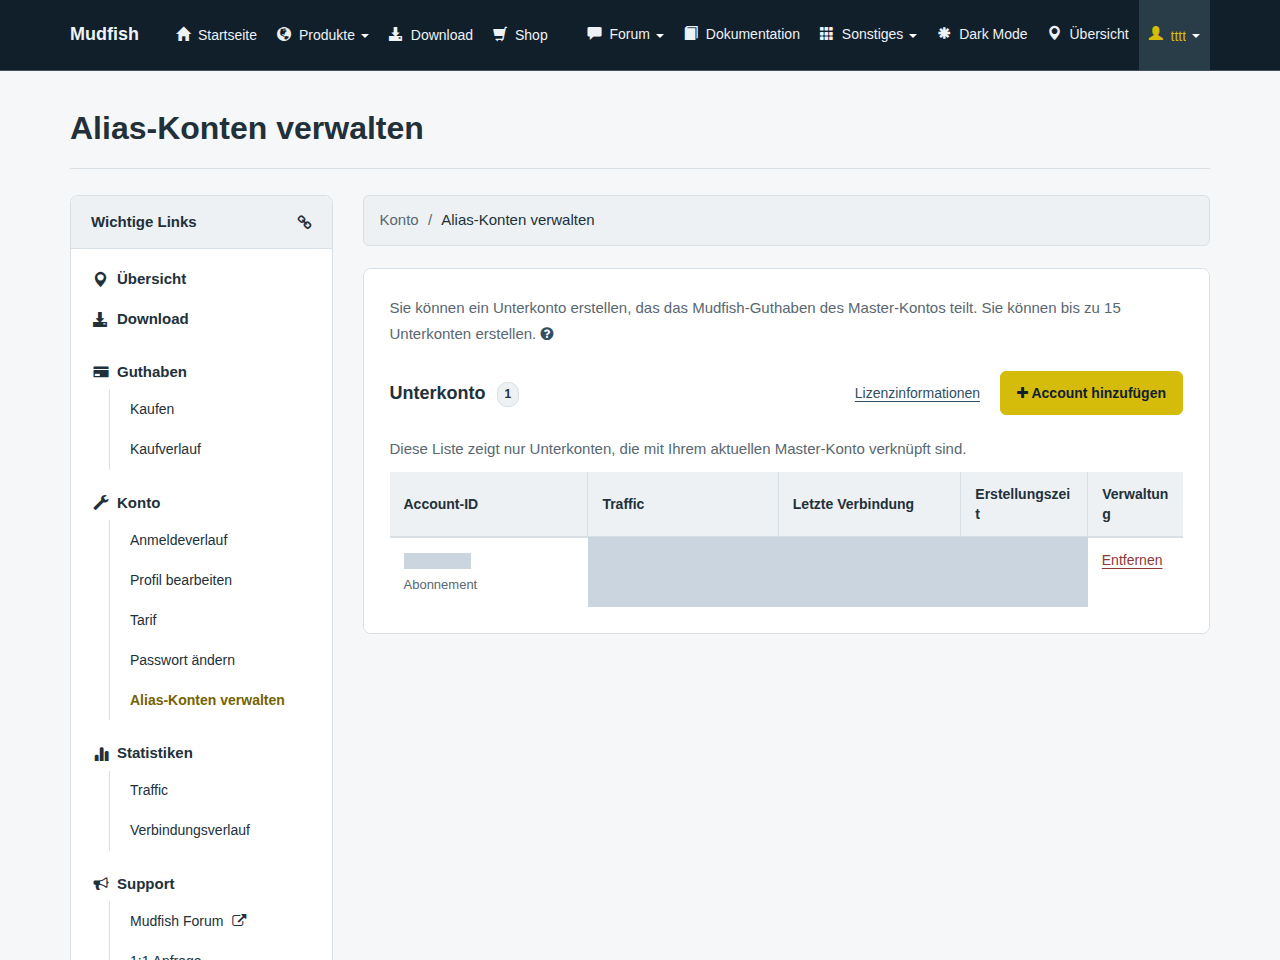
Task: Click the bar chart Statistiken icon
Action: click(x=101, y=753)
